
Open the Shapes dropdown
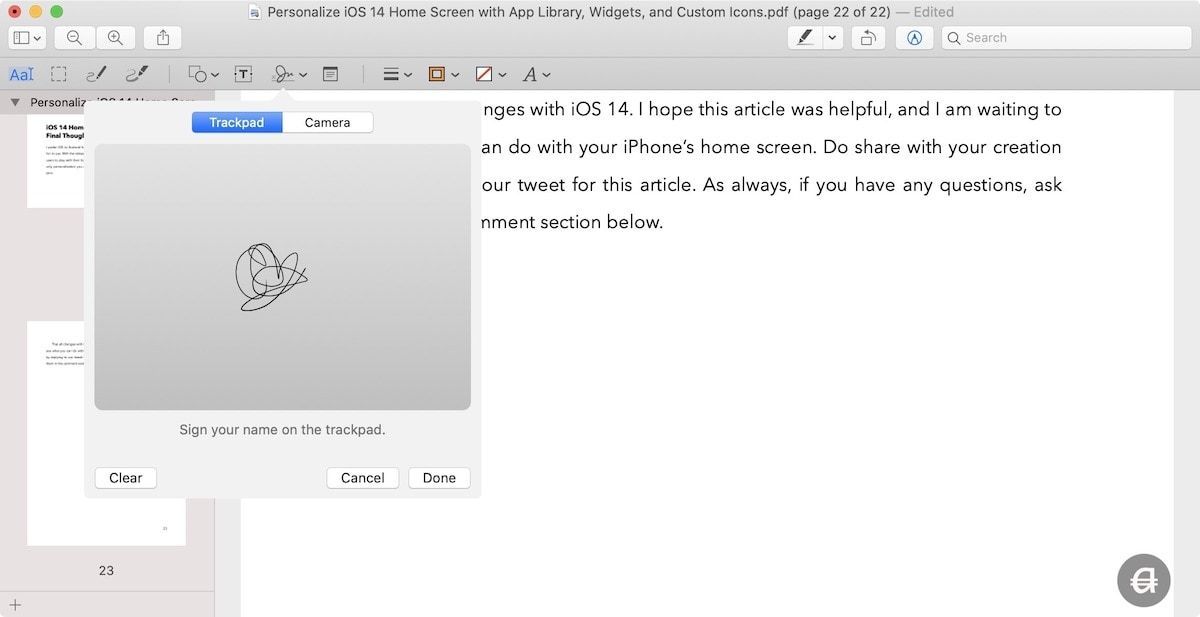(x=204, y=74)
